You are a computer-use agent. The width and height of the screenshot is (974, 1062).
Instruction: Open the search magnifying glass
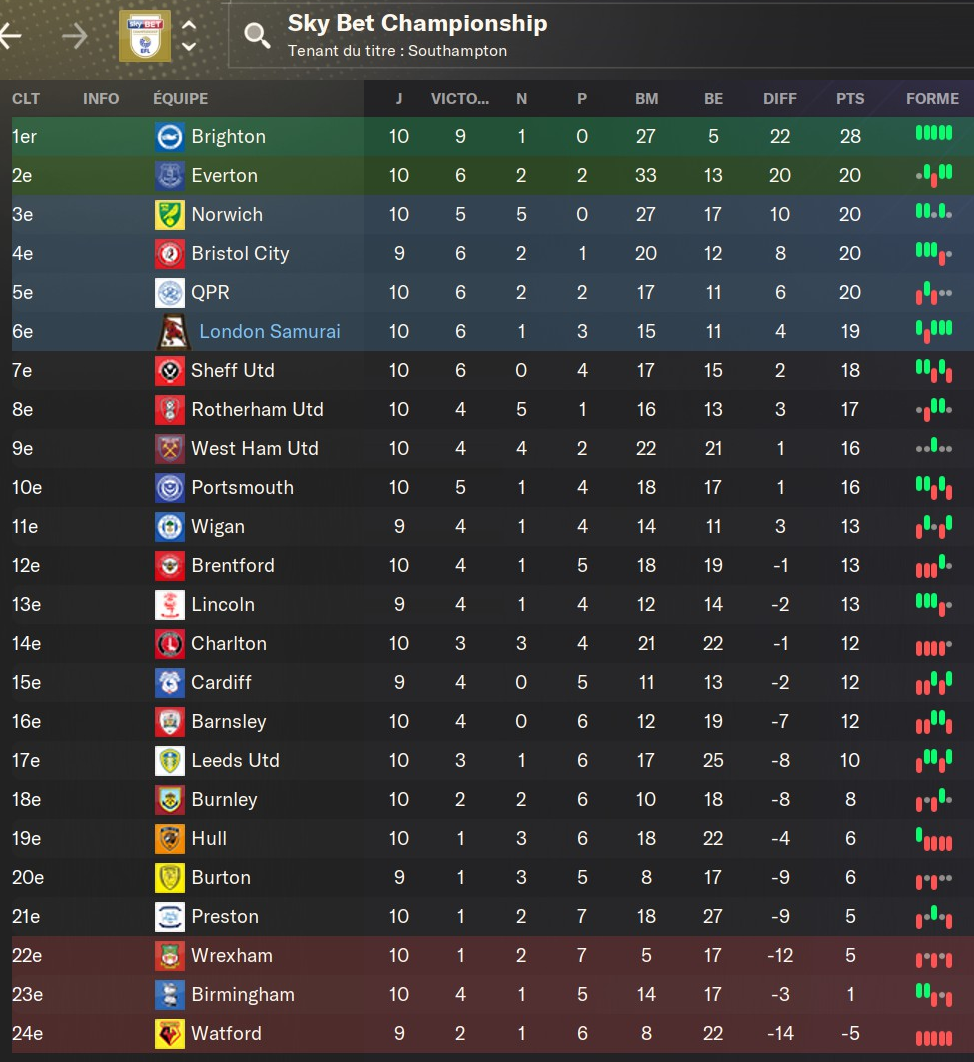[257, 37]
